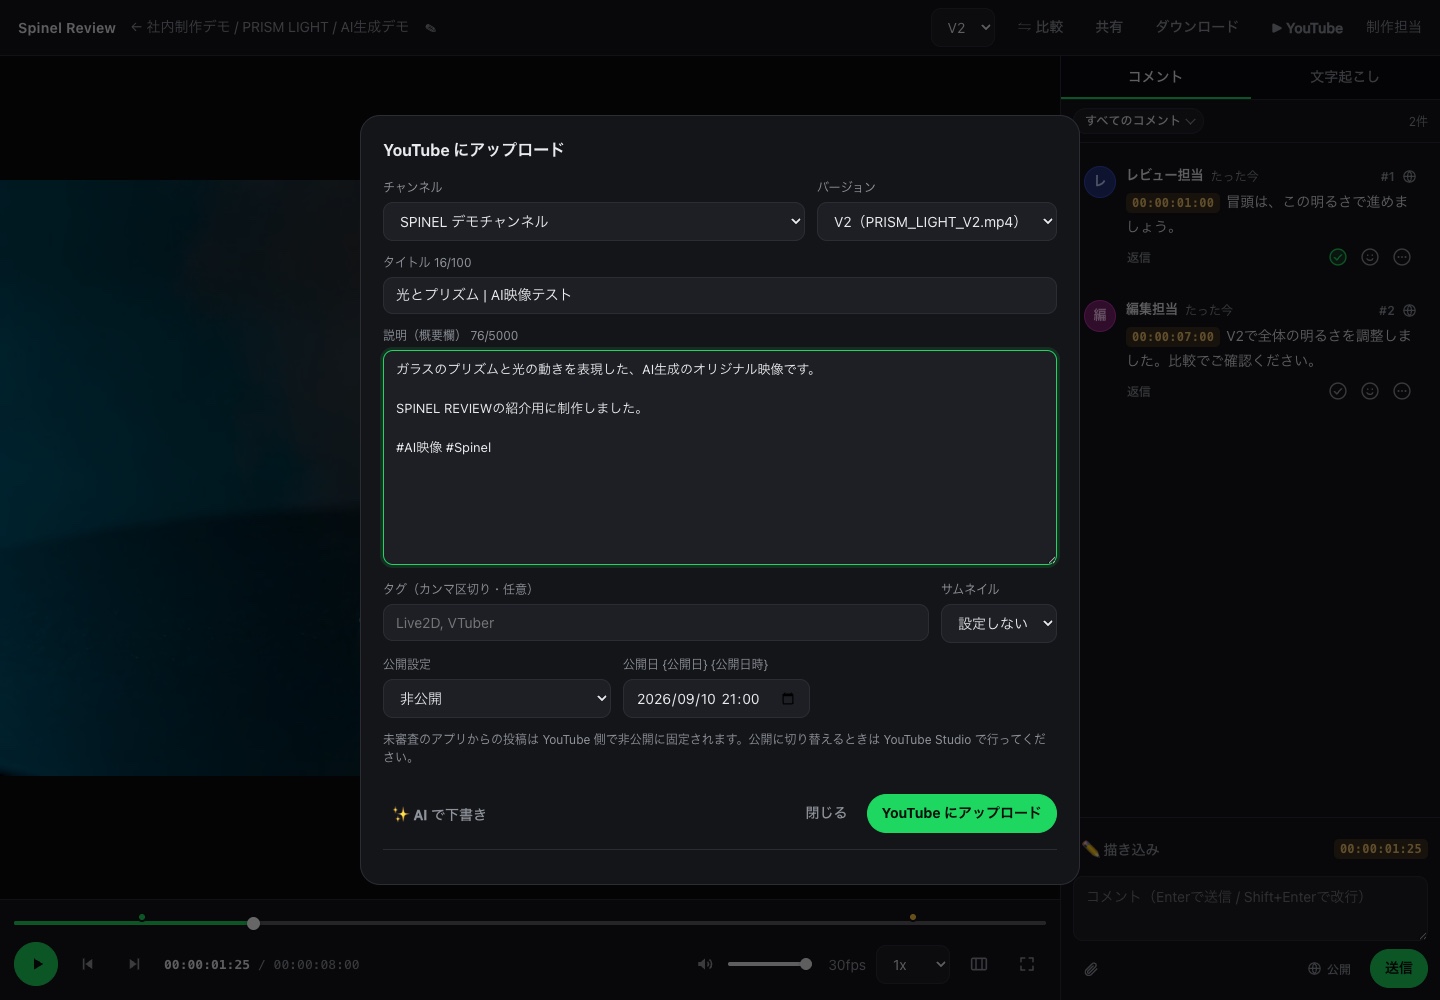Click the 2件 comment count
This screenshot has height=1000, width=1440.
tap(1418, 121)
